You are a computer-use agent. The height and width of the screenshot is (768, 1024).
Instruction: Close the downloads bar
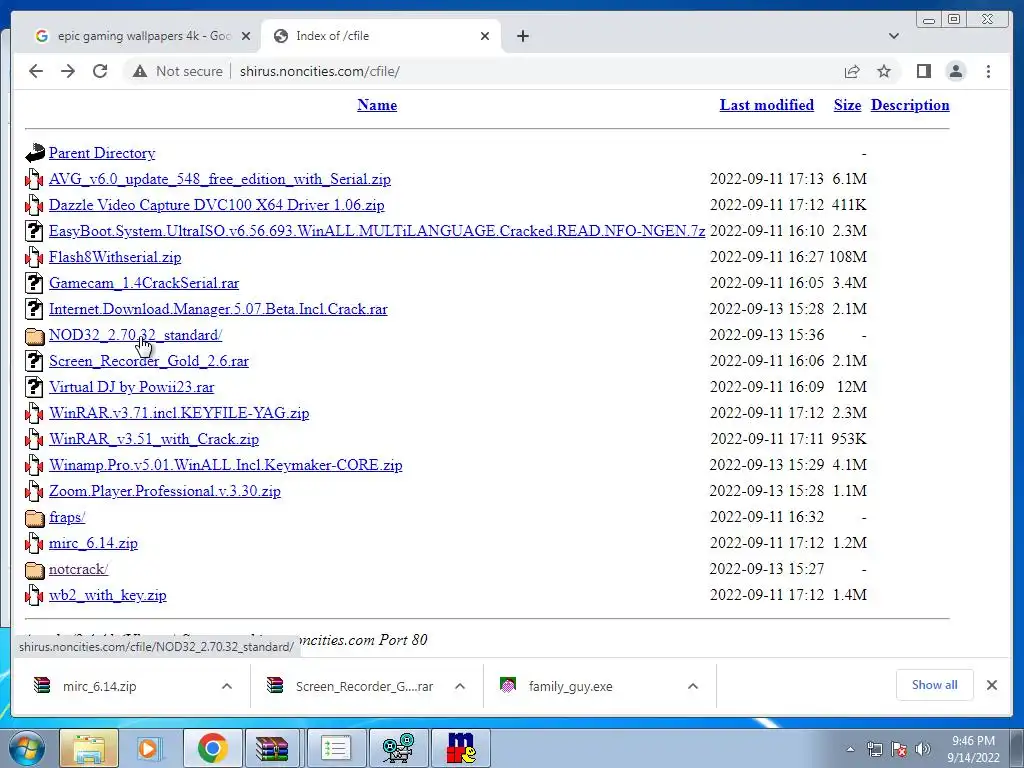tap(992, 685)
